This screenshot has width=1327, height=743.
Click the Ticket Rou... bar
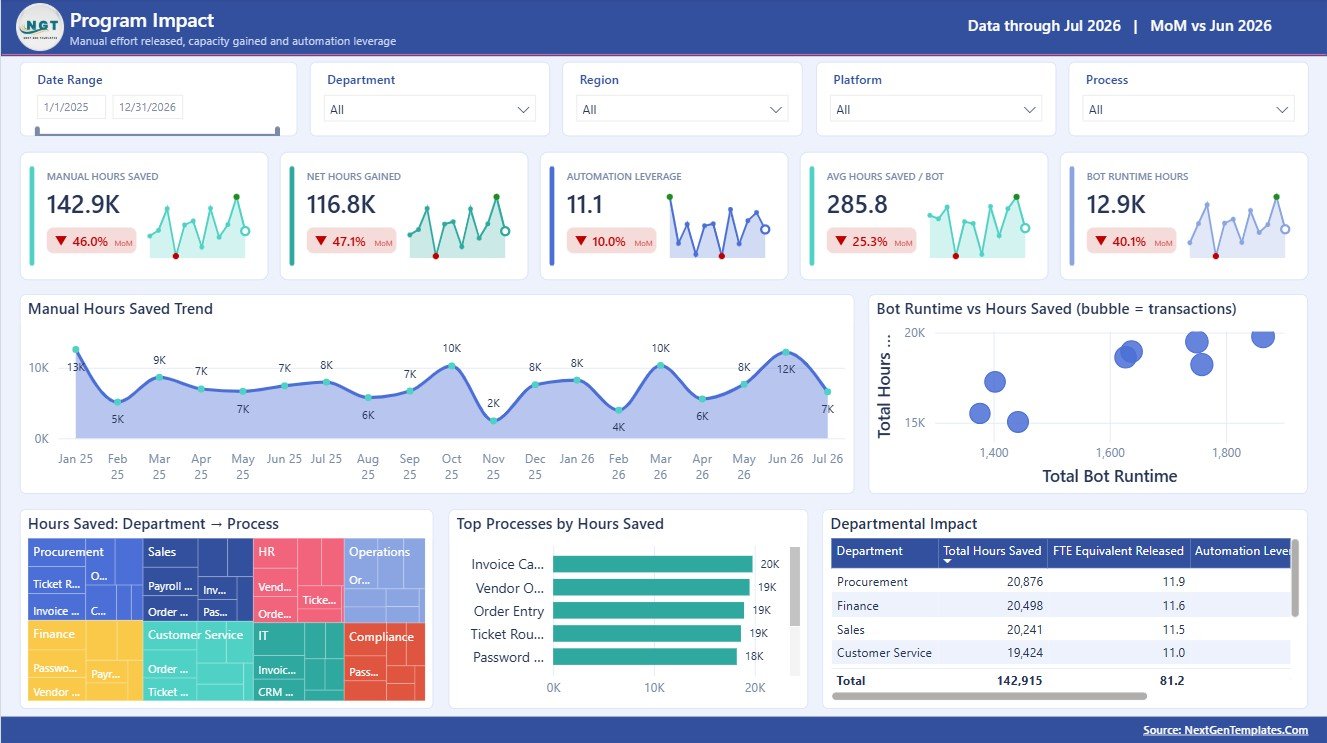647,633
